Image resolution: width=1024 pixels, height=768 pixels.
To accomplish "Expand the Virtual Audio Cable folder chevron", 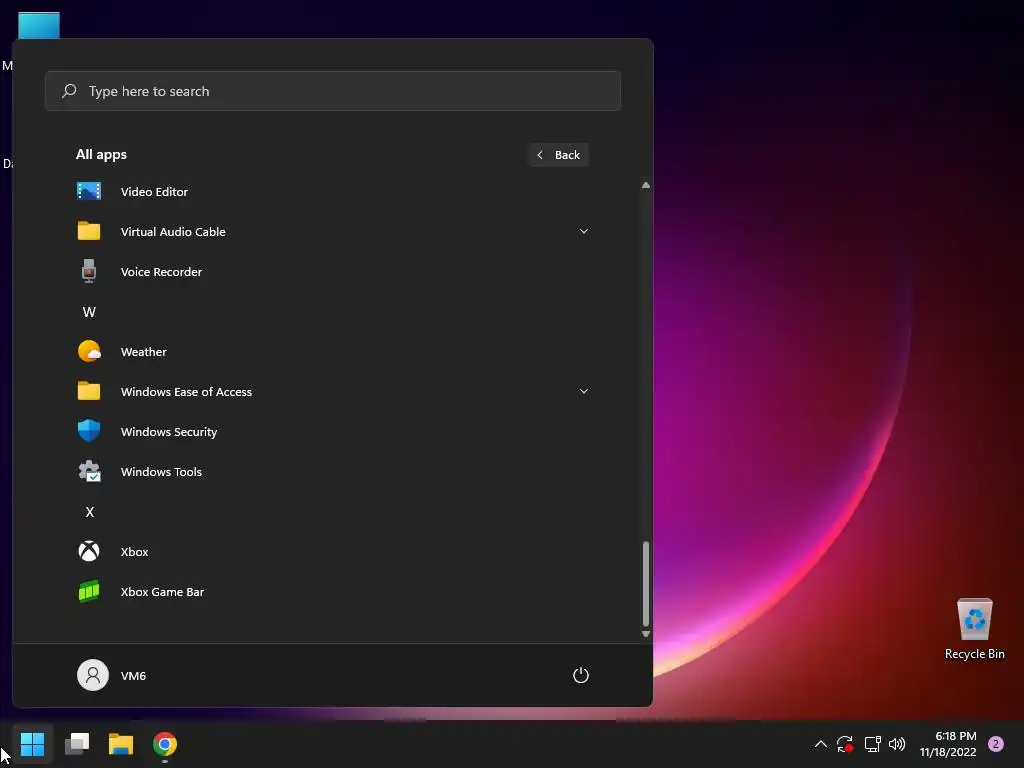I will coord(584,231).
